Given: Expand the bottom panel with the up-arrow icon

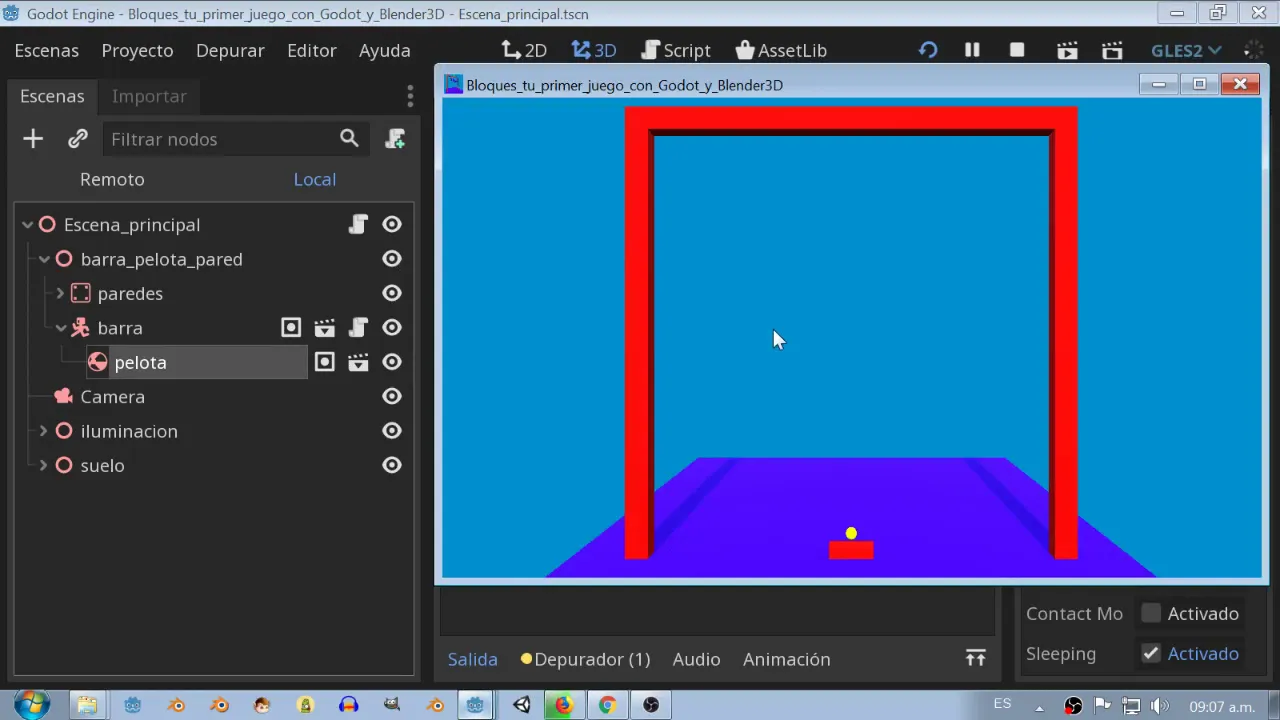Looking at the screenshot, I should [x=975, y=658].
